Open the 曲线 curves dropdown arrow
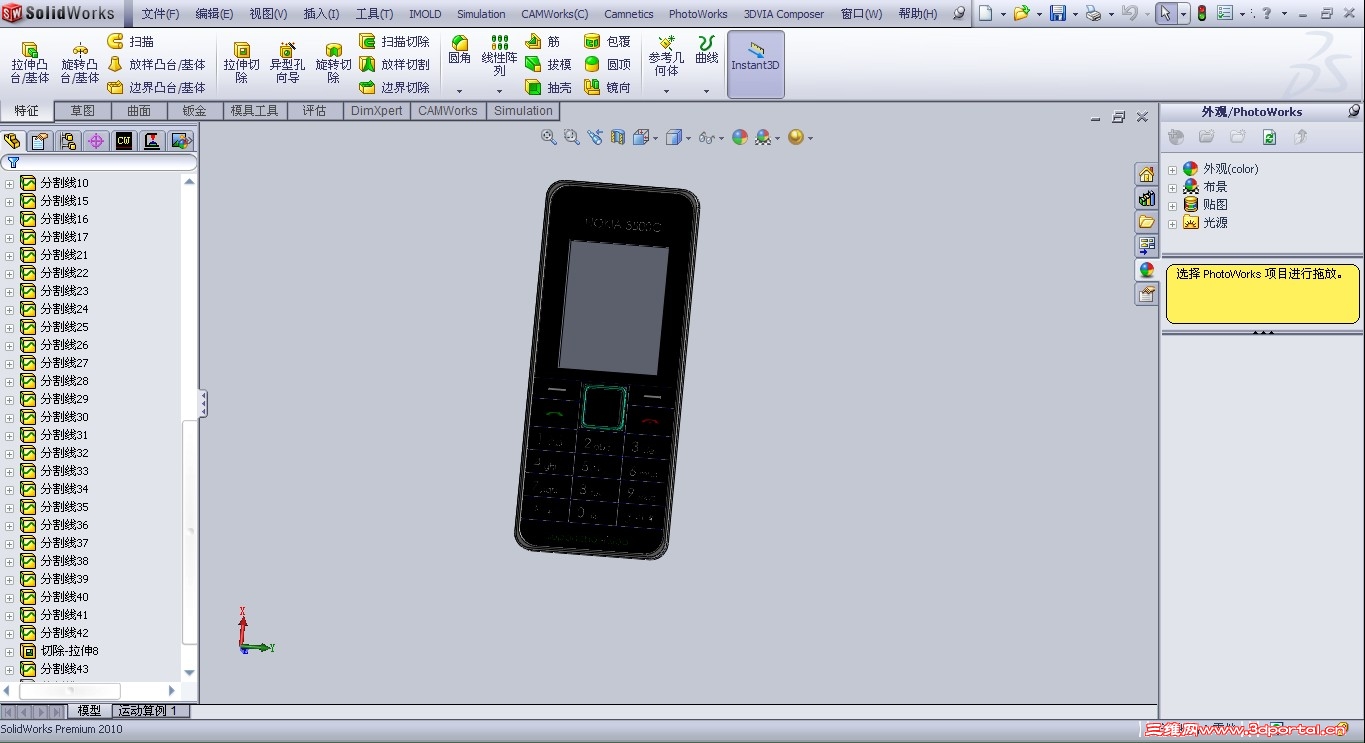The height and width of the screenshot is (743, 1365). [706, 91]
